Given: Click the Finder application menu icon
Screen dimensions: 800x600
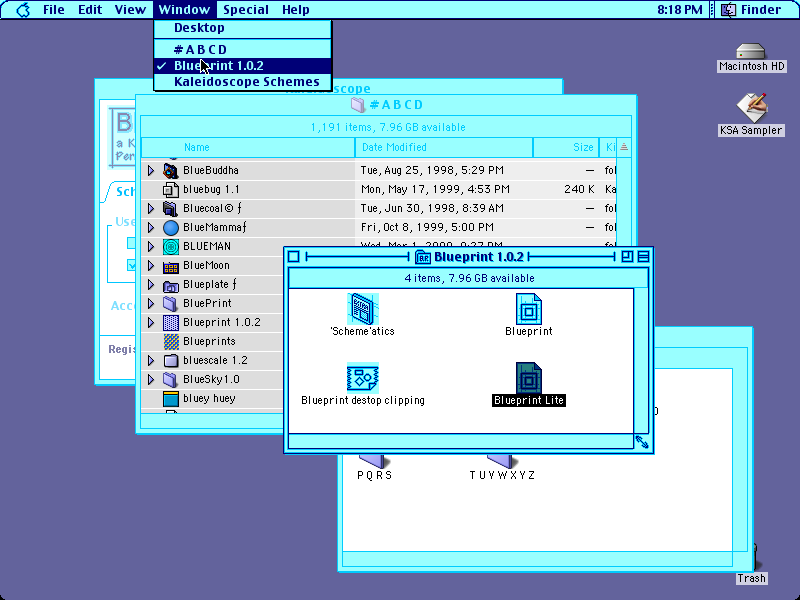Looking at the screenshot, I should point(729,10).
